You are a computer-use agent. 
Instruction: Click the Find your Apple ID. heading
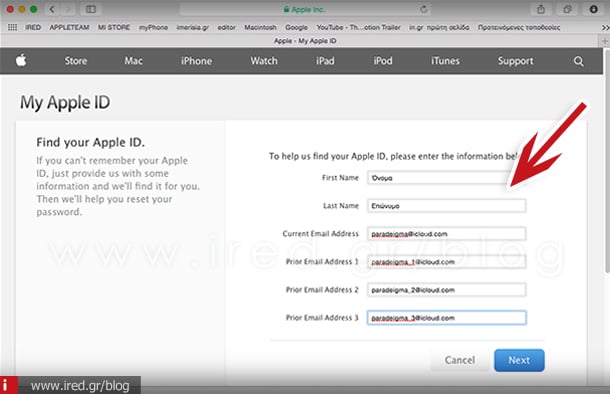[90, 142]
